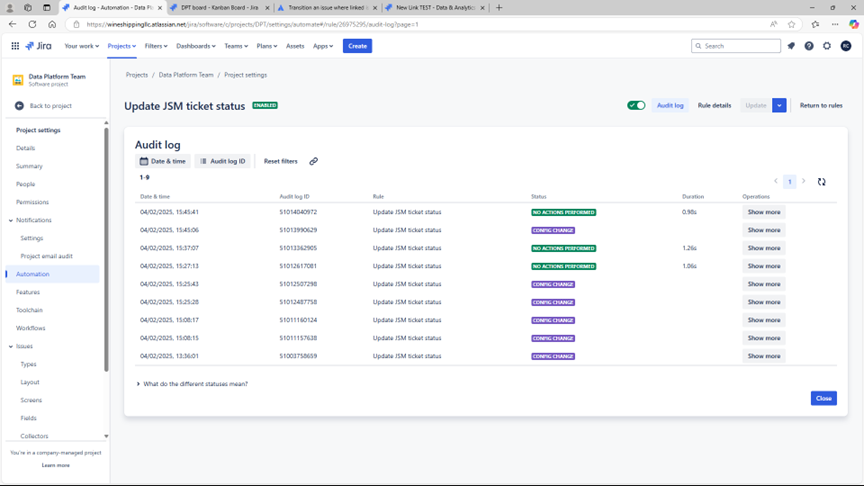The height and width of the screenshot is (486, 864).
Task: Go to the next audit log page
Action: (803, 181)
